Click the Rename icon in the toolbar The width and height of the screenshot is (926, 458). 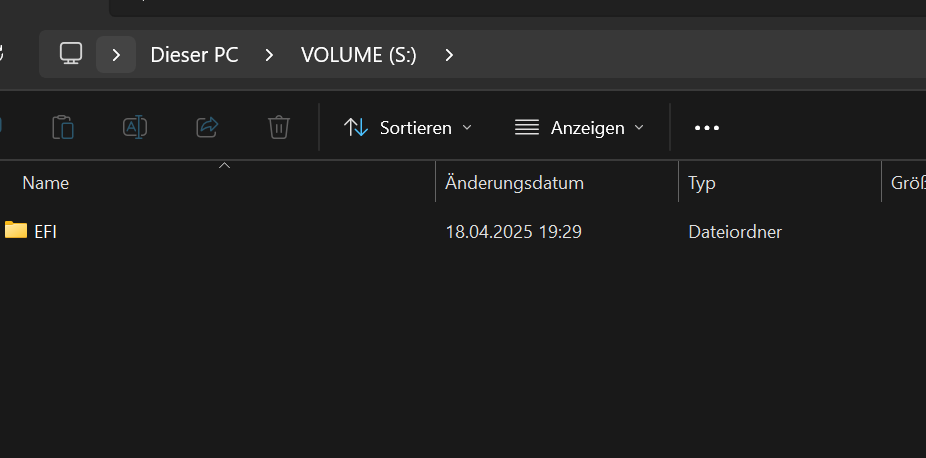click(135, 127)
